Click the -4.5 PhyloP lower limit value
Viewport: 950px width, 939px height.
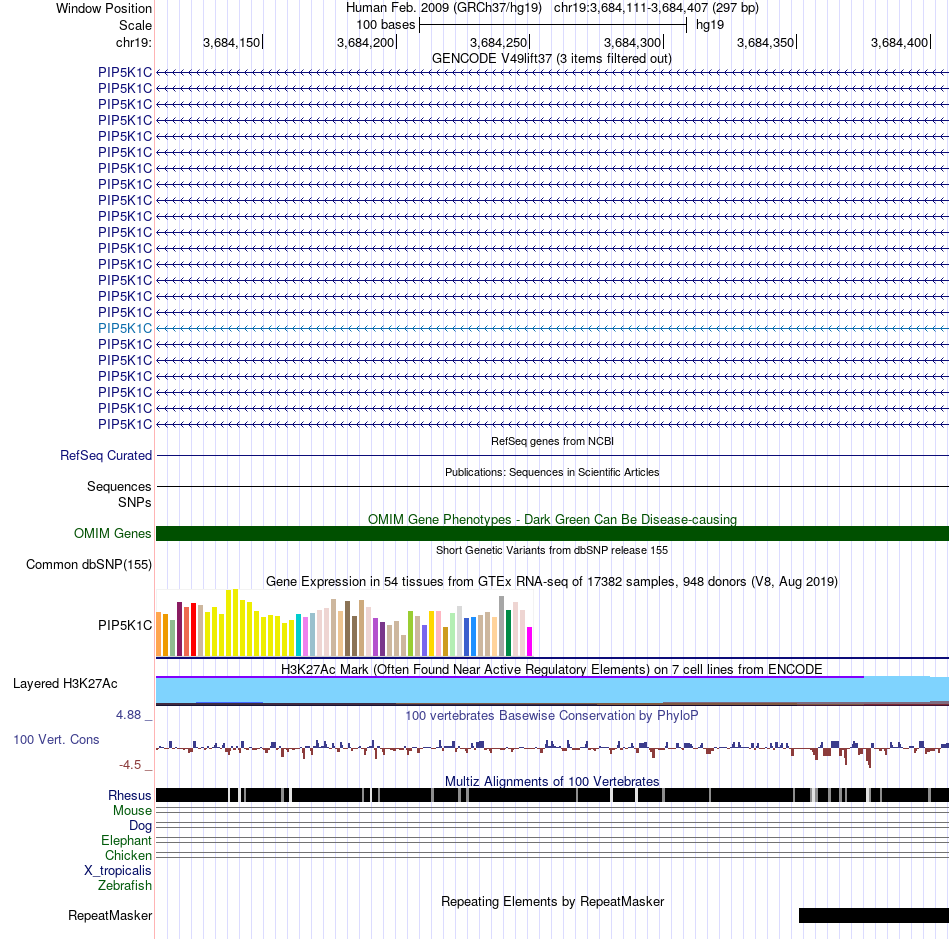(130, 765)
